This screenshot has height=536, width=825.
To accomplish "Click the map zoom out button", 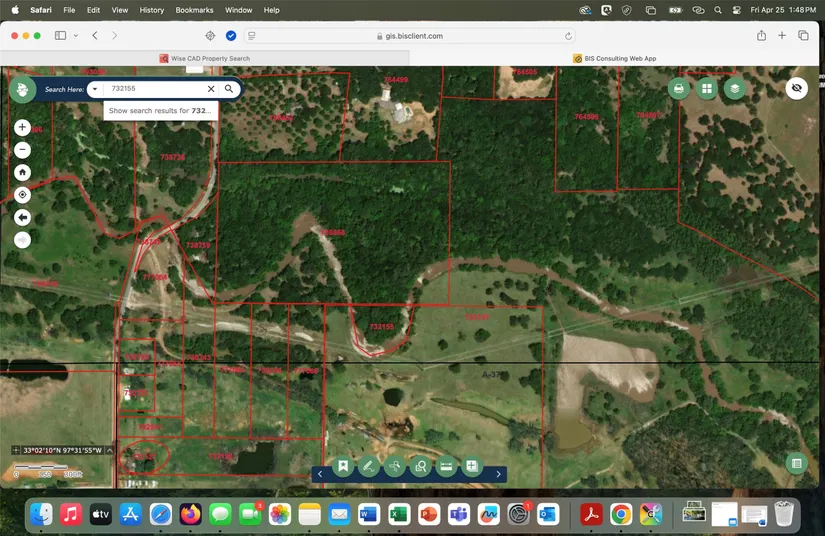I will (22, 150).
